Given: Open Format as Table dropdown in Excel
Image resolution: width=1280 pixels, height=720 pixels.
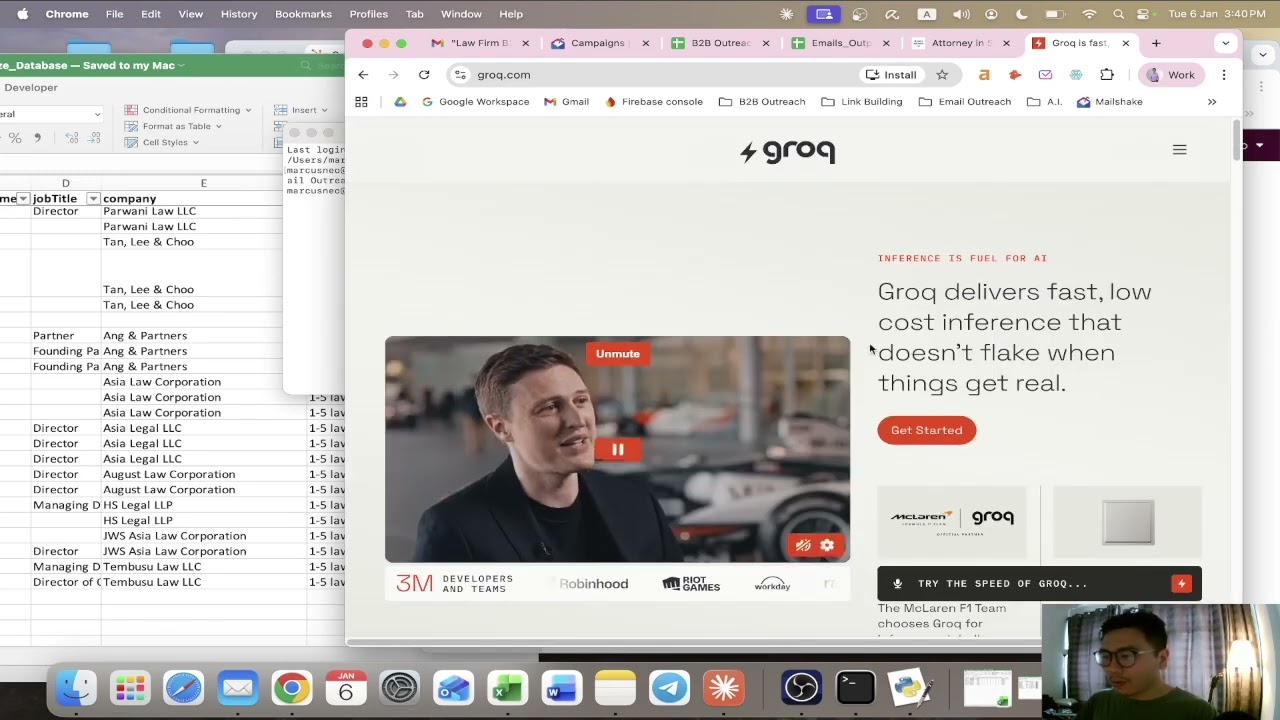Looking at the screenshot, I should click(x=173, y=126).
